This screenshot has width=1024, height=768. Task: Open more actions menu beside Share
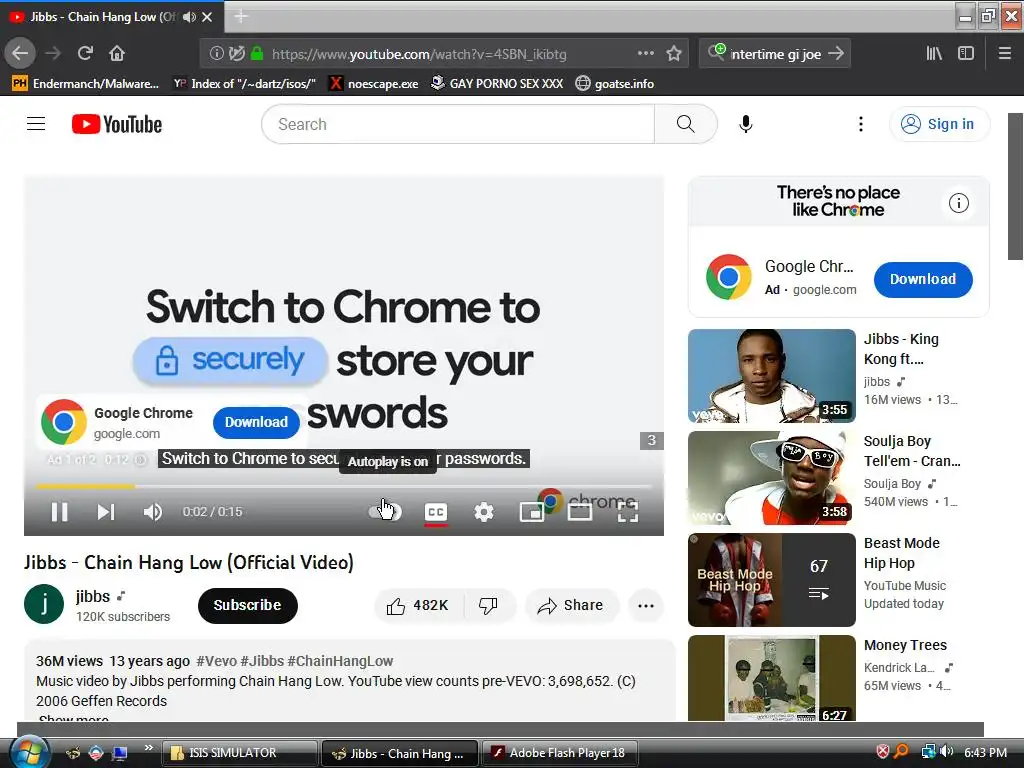click(x=646, y=605)
